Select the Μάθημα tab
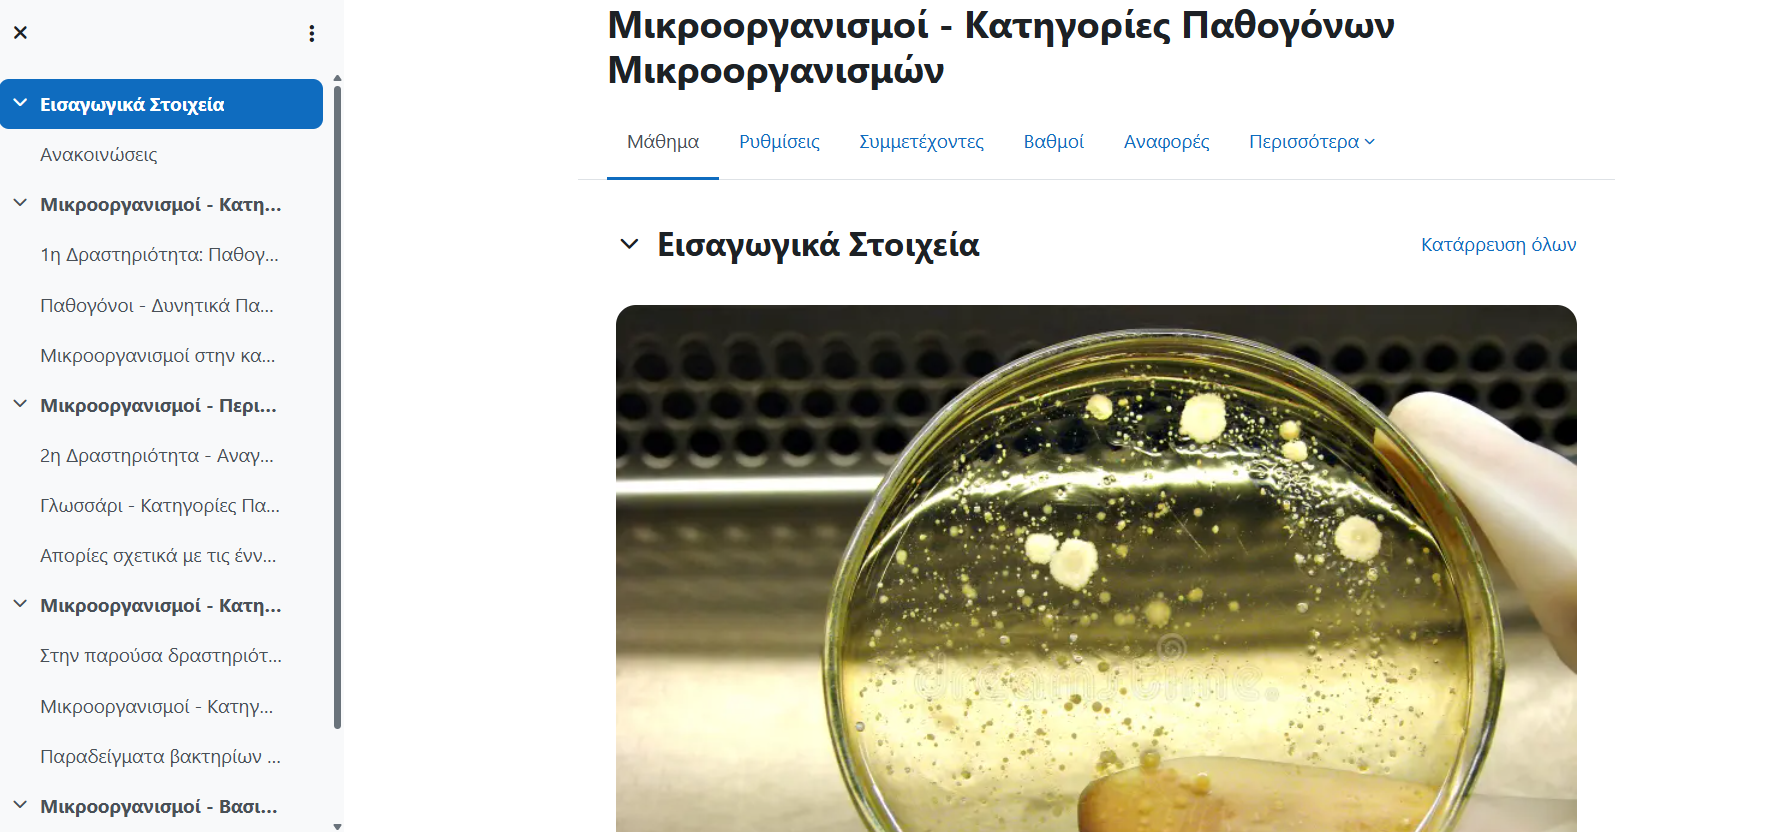Screen dimensions: 1787x832 click(x=663, y=142)
